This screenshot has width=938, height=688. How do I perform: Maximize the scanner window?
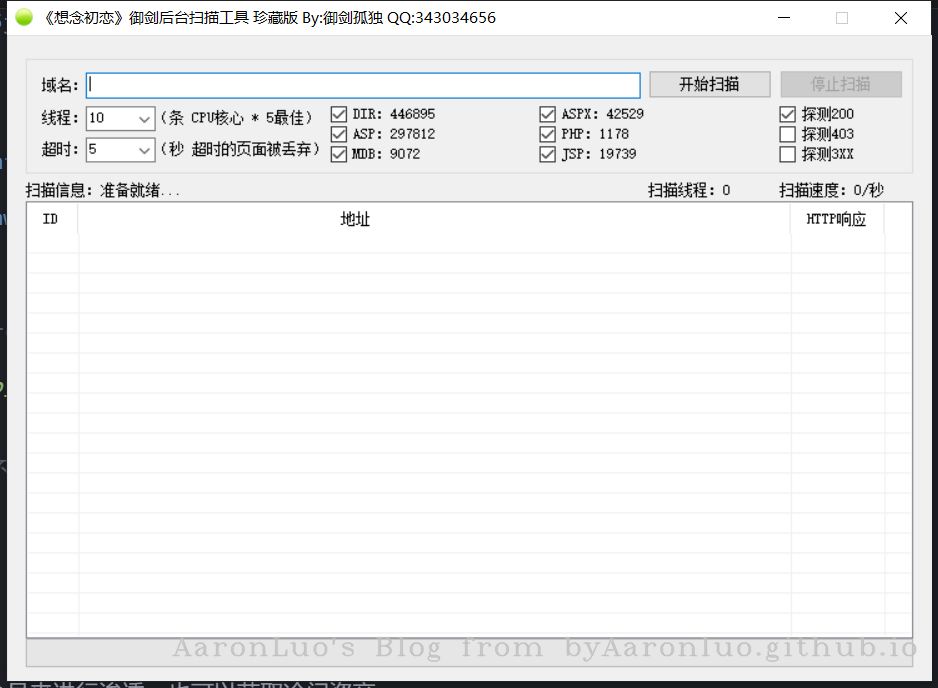coord(841,18)
